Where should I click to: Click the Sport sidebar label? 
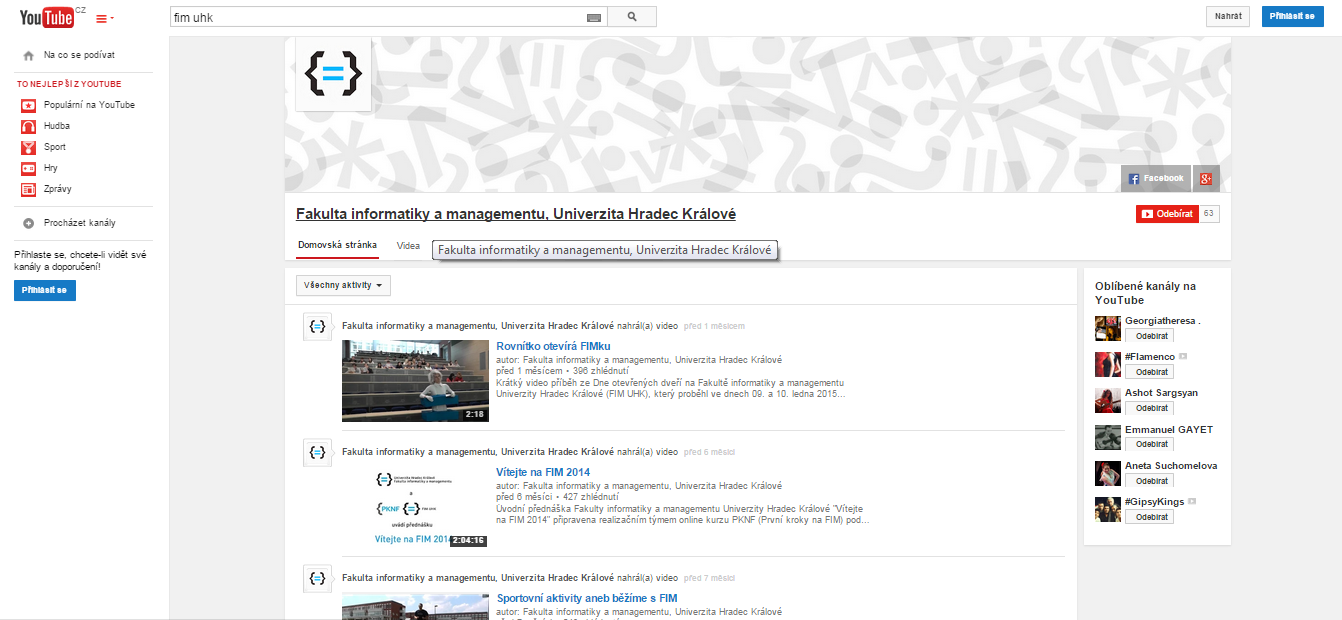[x=55, y=147]
